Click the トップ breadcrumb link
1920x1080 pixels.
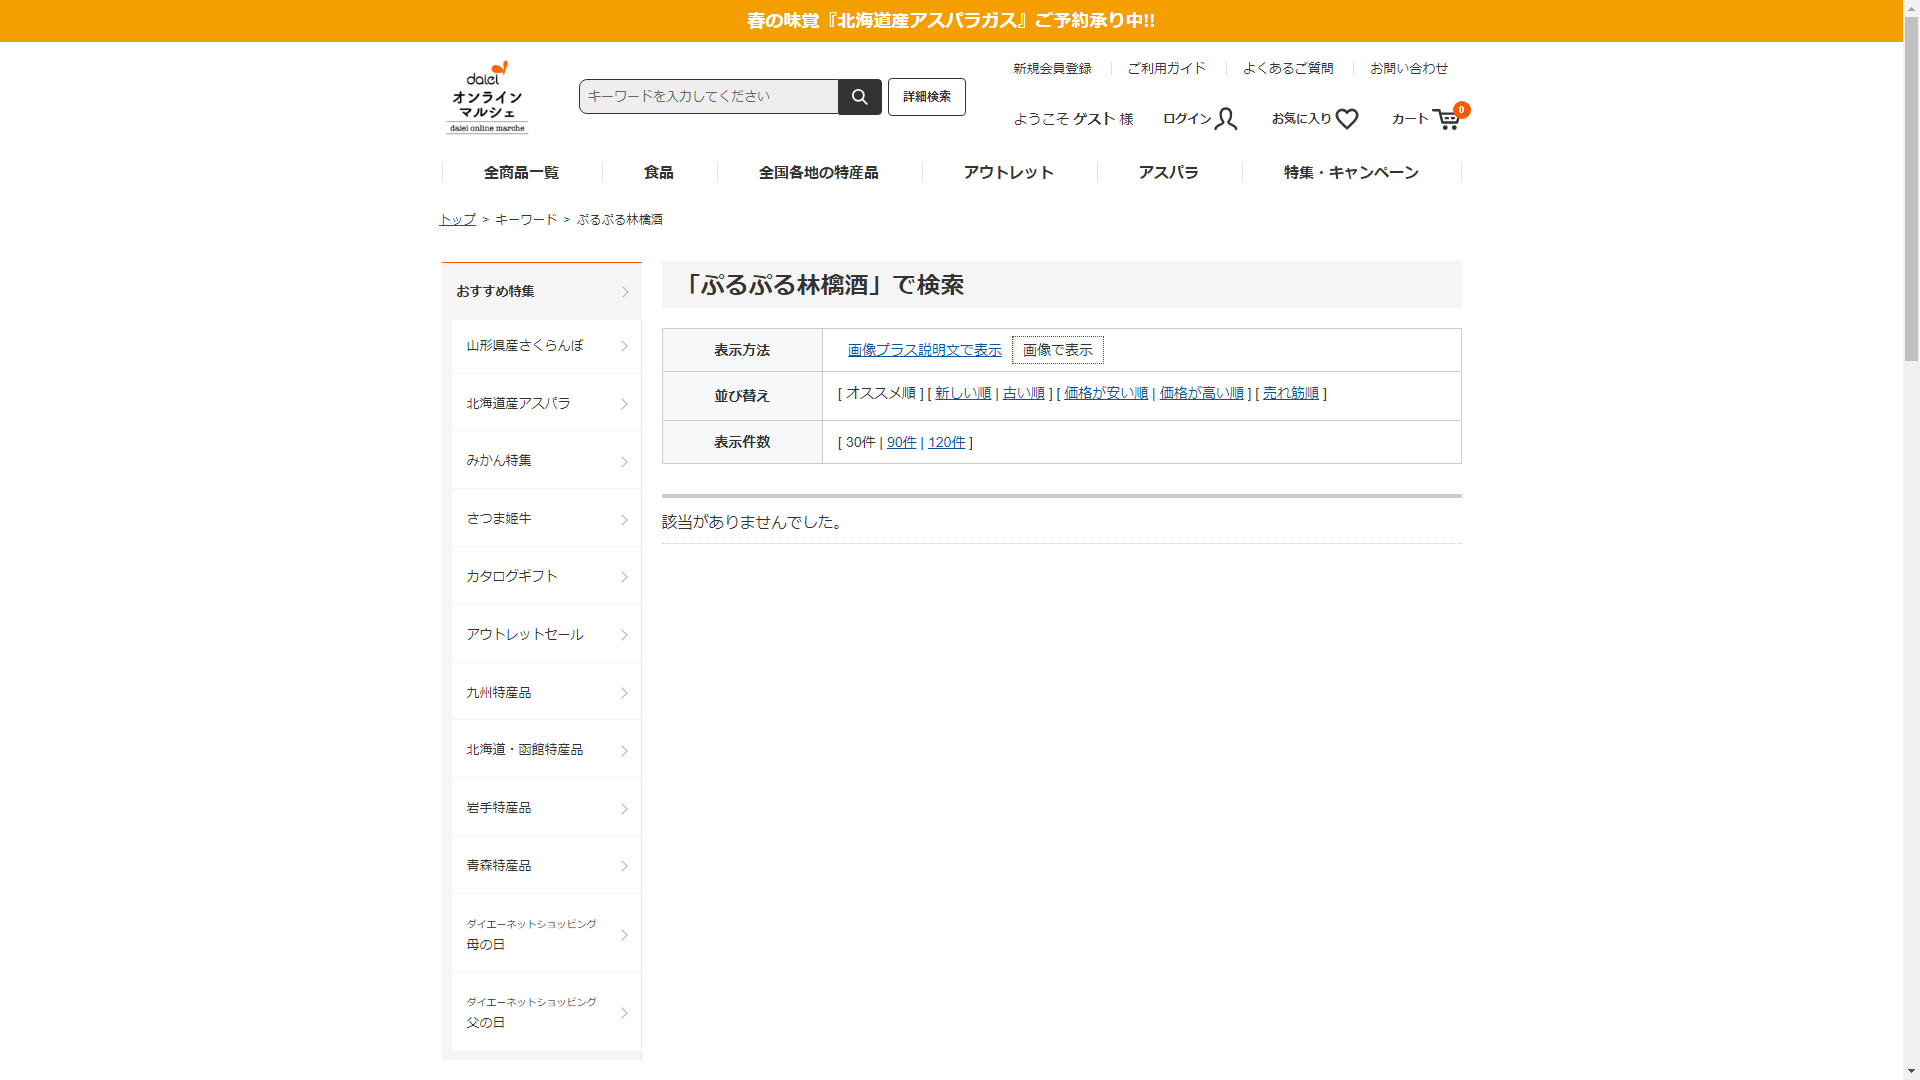457,219
